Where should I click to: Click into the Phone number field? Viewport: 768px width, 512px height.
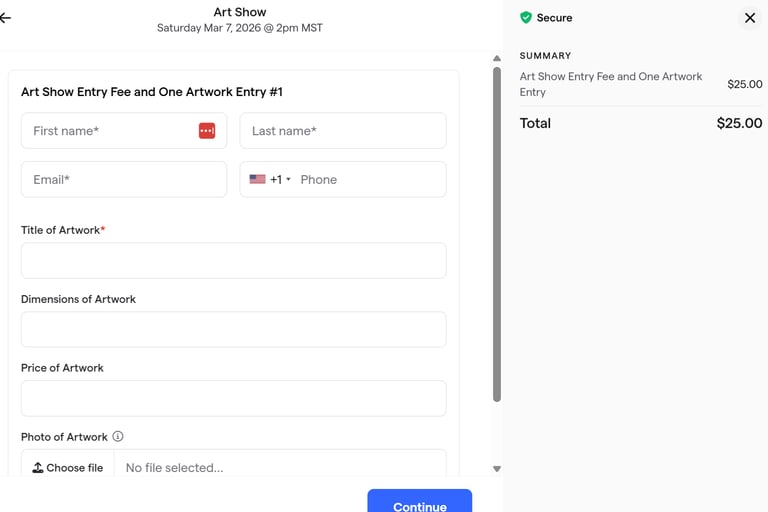368,180
